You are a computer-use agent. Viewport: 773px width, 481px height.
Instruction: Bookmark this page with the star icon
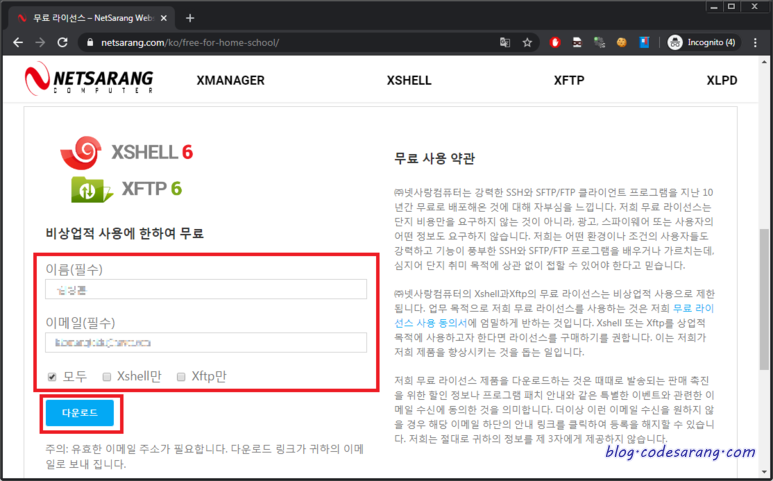click(527, 43)
